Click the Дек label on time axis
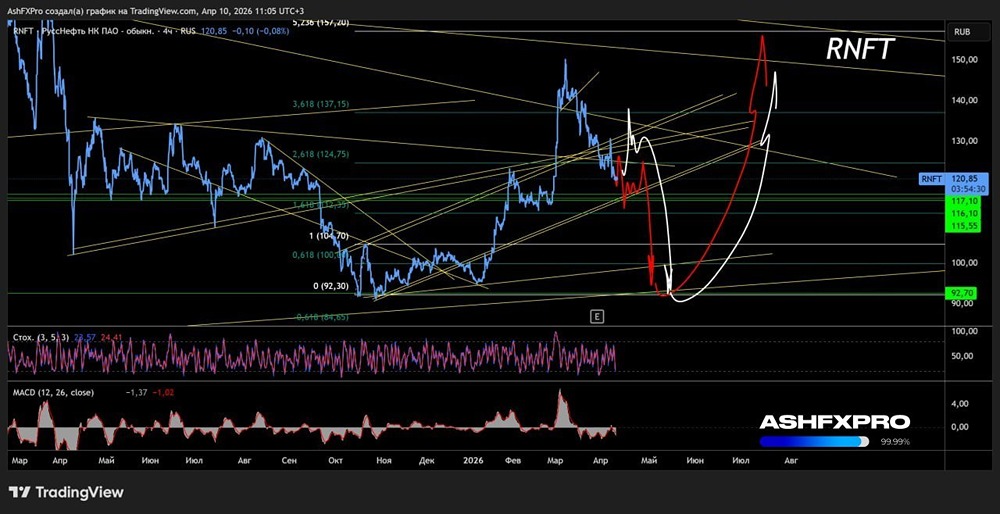The image size is (1000, 514). click(427, 459)
